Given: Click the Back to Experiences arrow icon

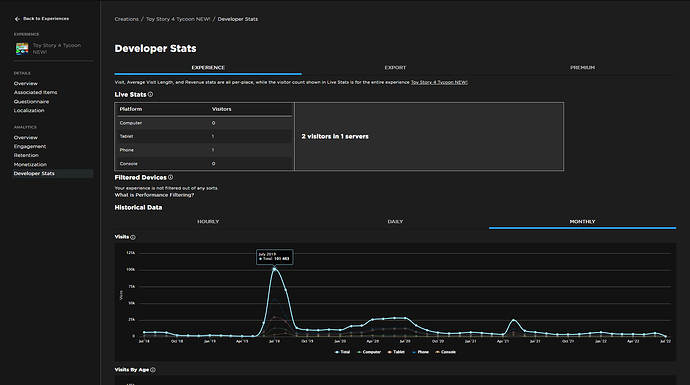Looking at the screenshot, I should [x=17, y=19].
